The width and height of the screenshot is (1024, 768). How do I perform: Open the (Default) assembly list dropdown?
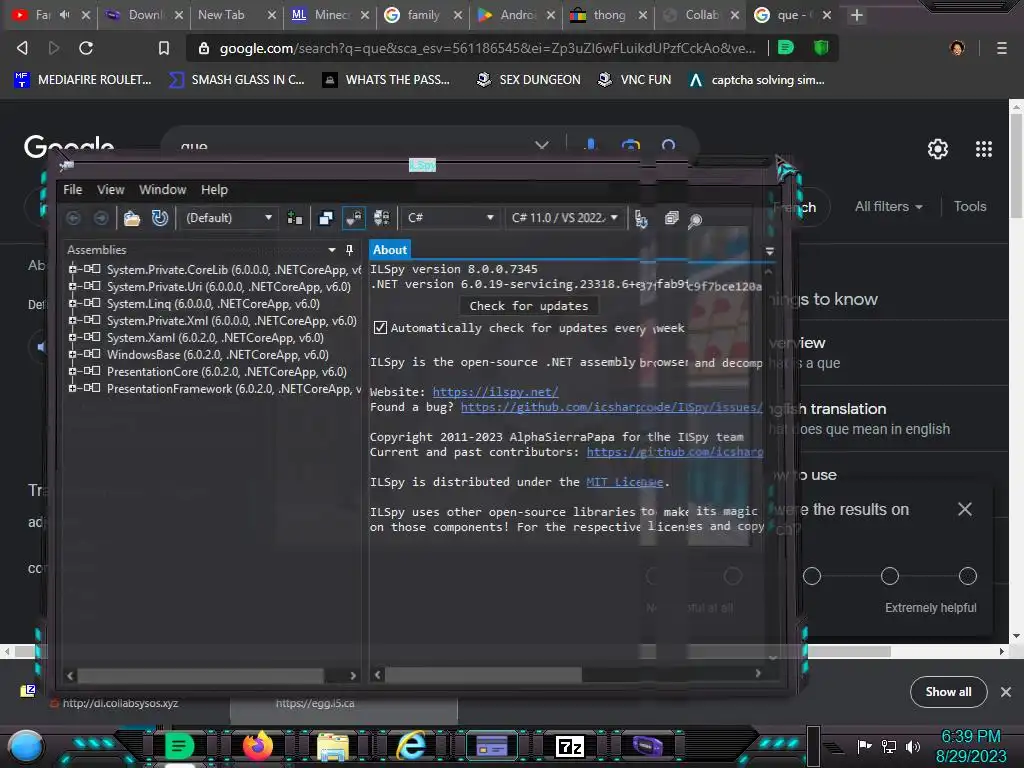point(229,218)
